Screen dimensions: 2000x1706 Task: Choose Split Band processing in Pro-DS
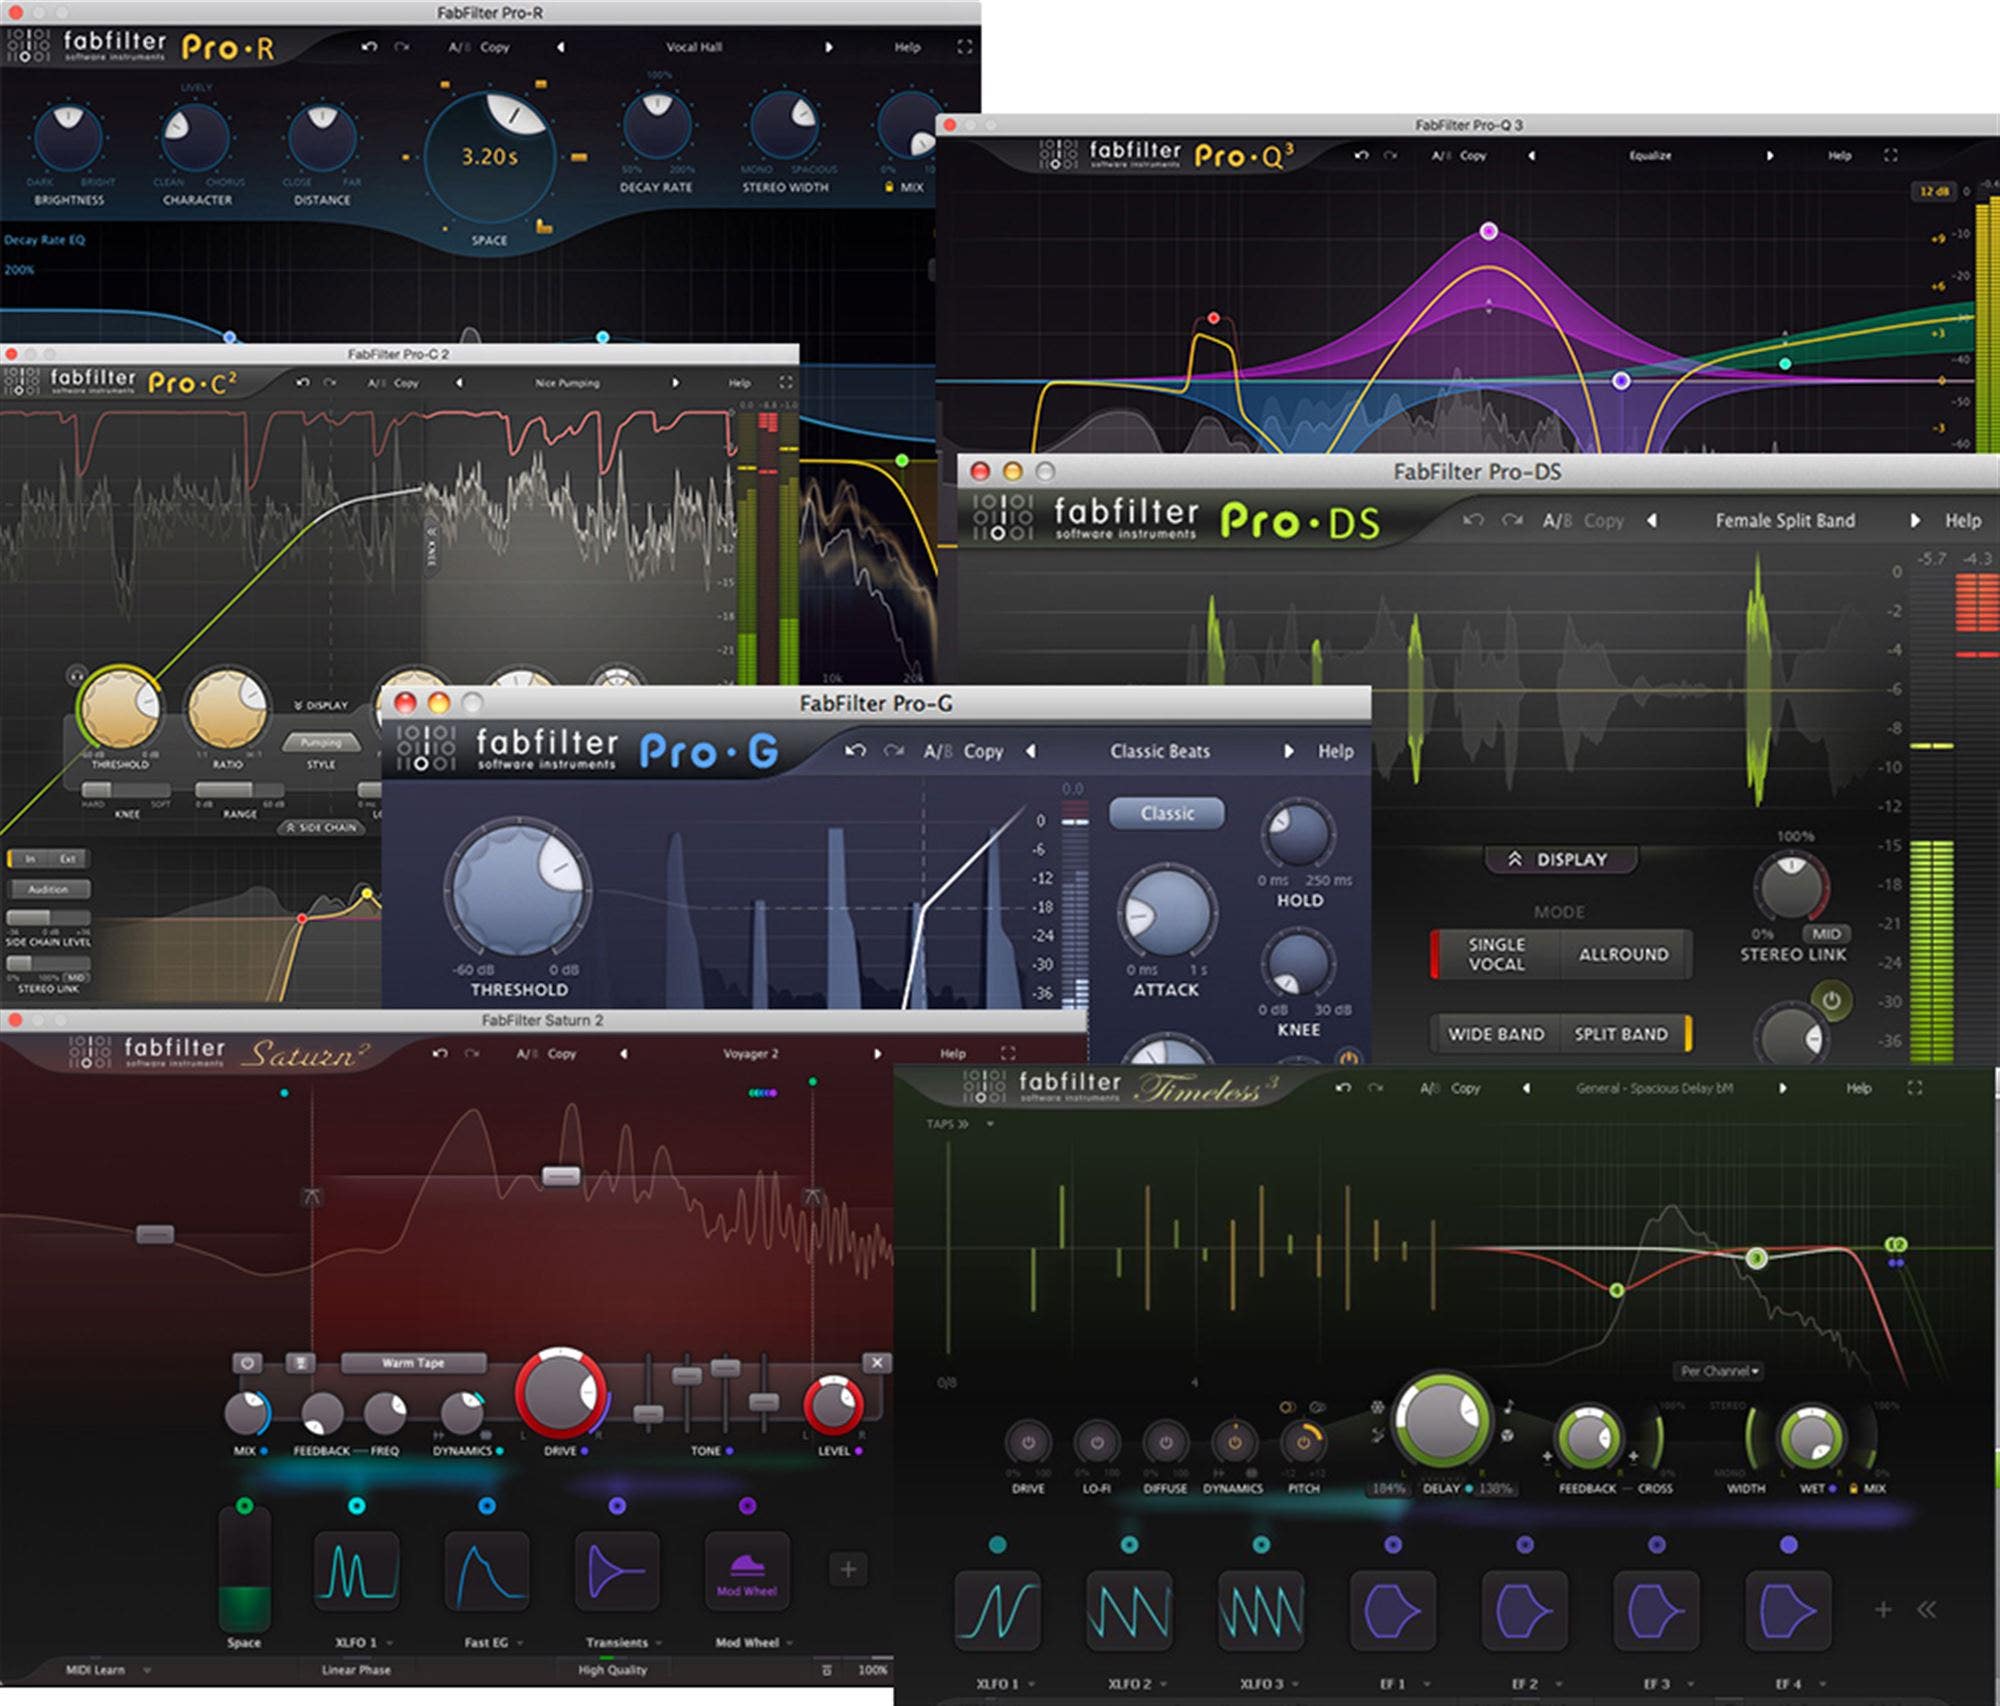pos(1622,1034)
